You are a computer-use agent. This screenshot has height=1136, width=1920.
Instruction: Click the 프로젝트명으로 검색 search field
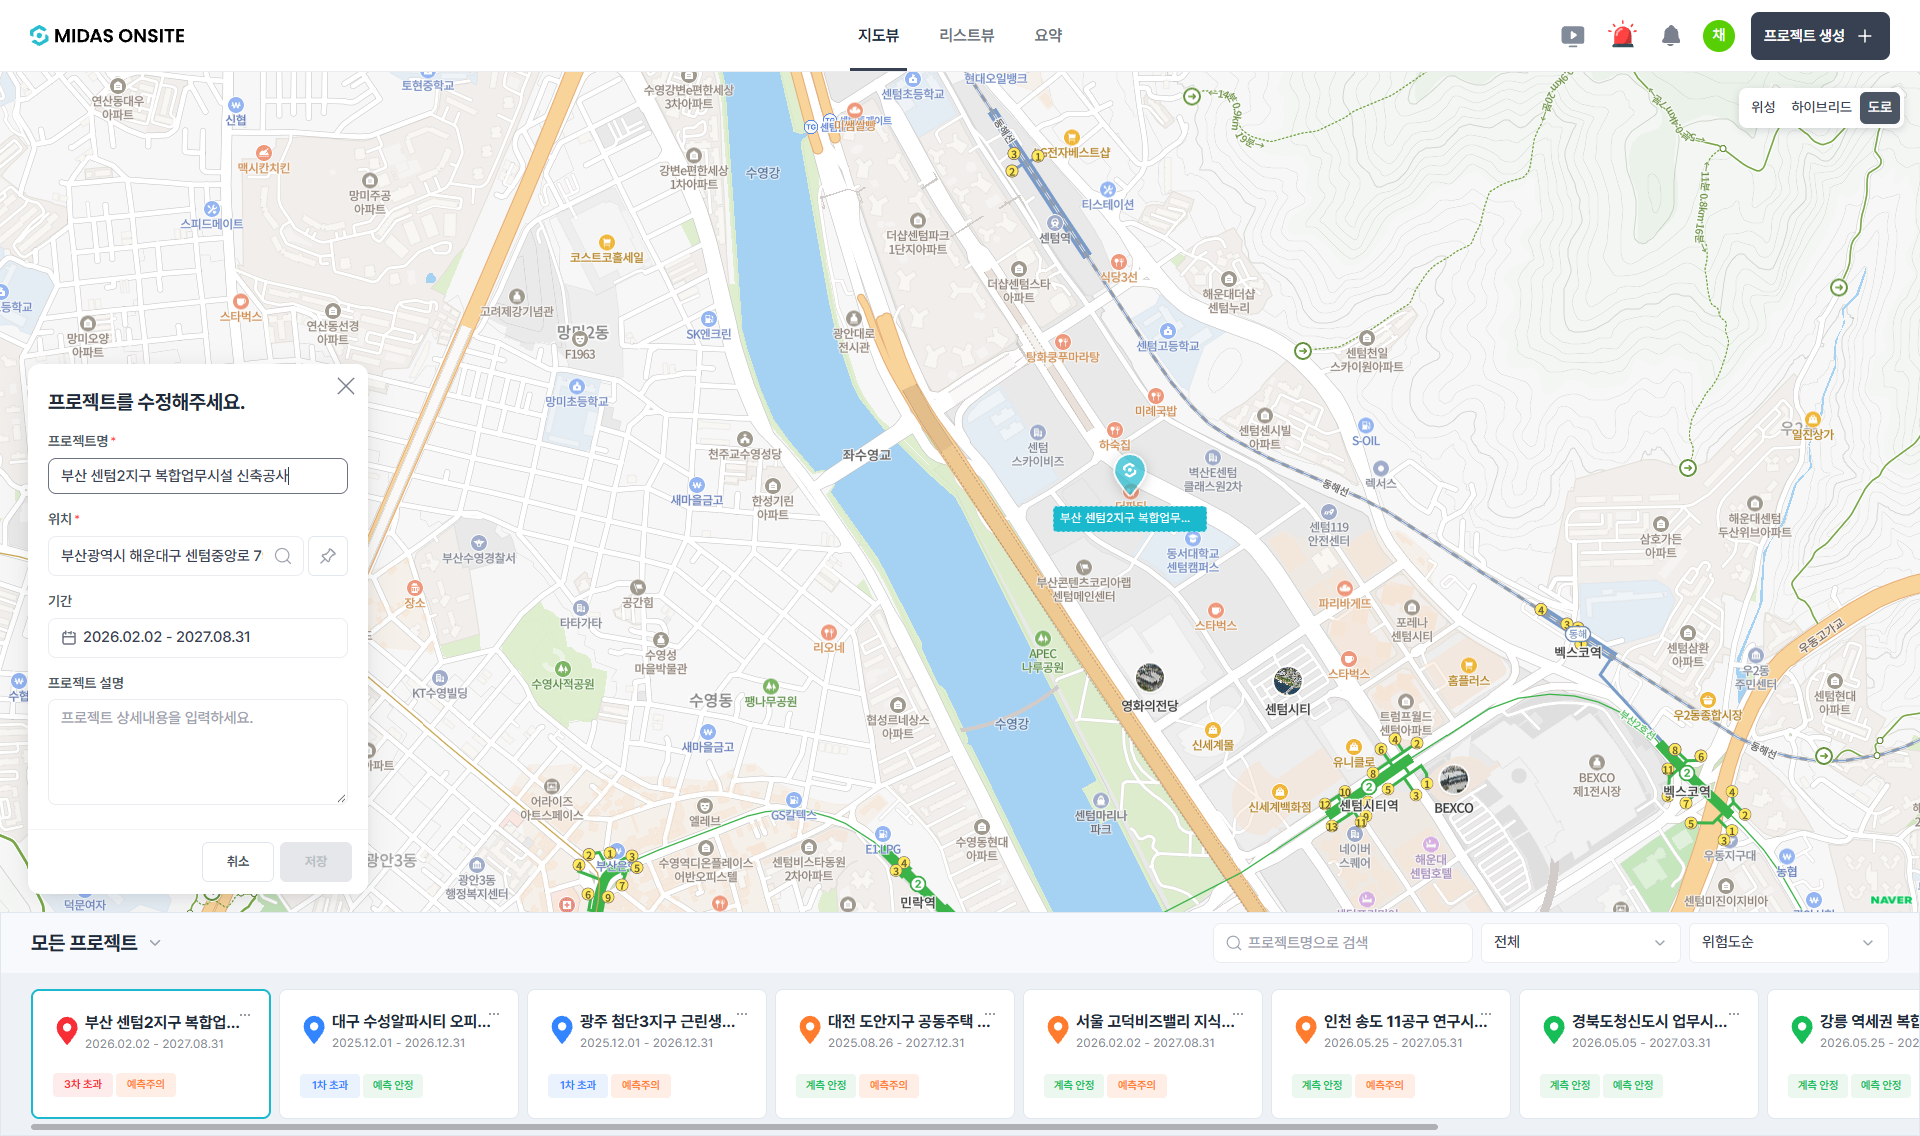tap(1342, 942)
